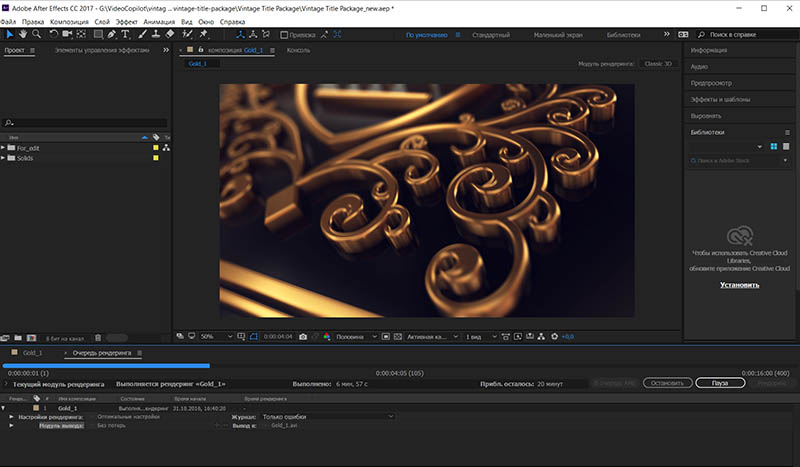Show hidden workspaces with double chevron
The image size is (800, 467).
(x=666, y=34)
